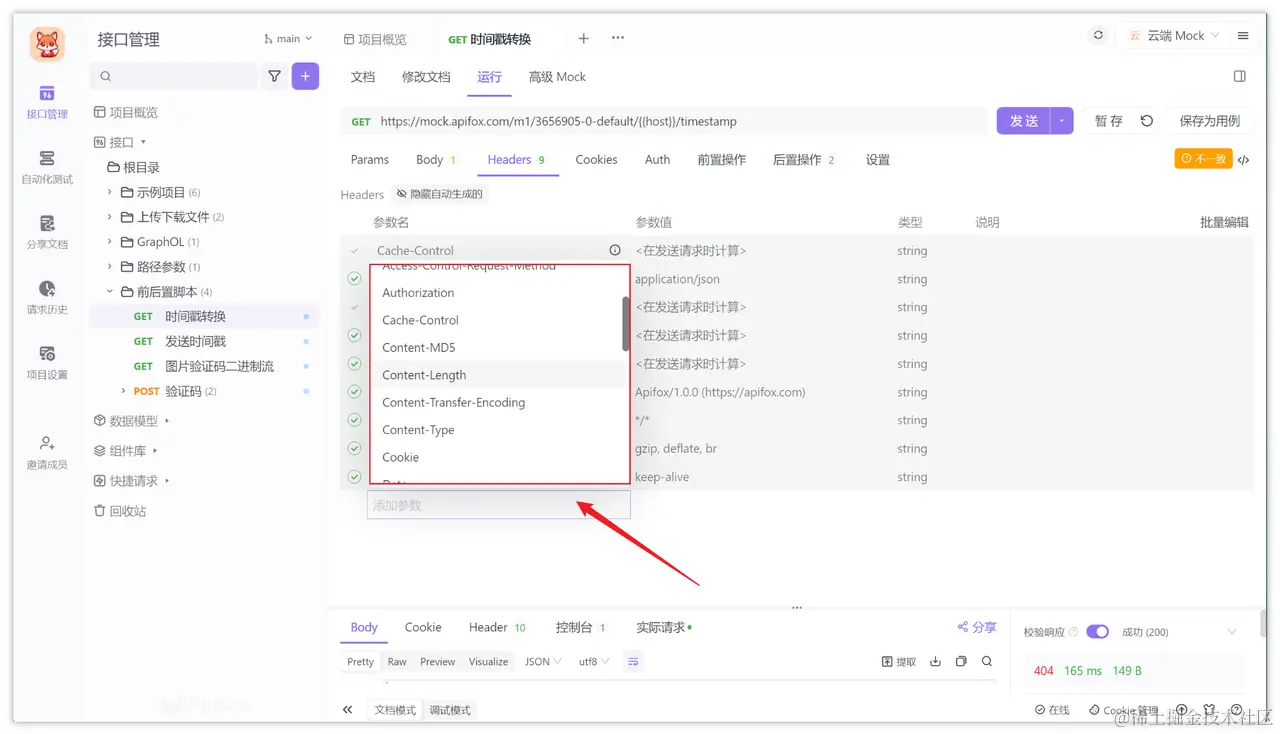Click the 保存为用例 button
1280x734 pixels.
tap(1210, 121)
